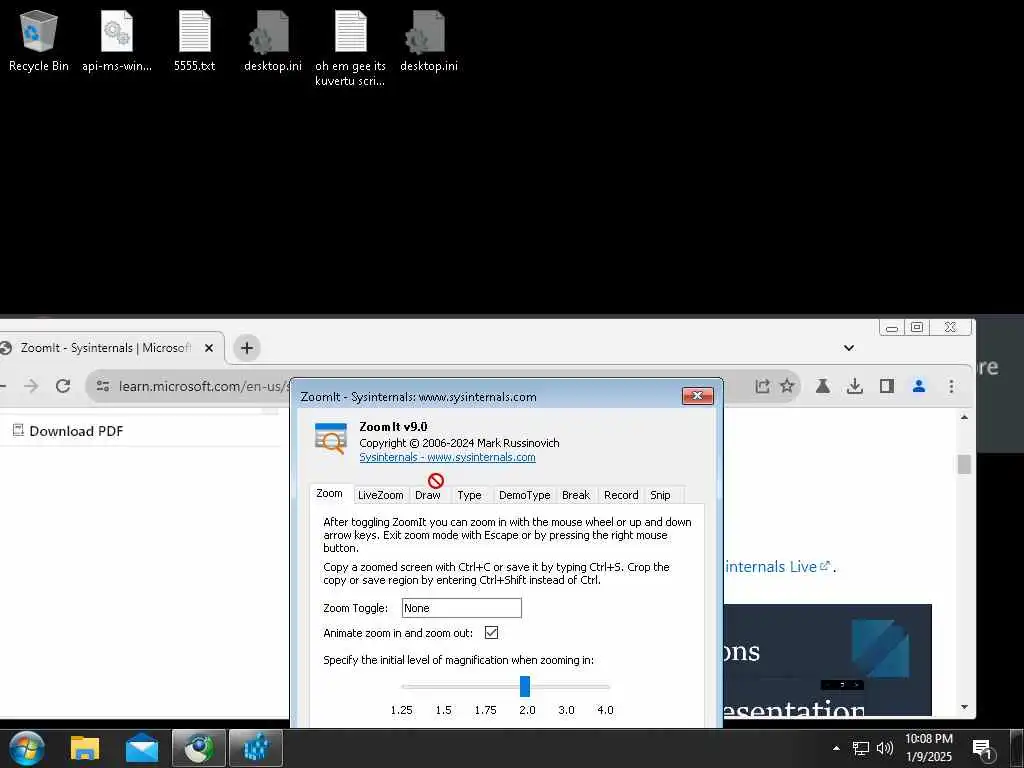Click the share page icon in address bar
The width and height of the screenshot is (1024, 768).
pos(762,386)
